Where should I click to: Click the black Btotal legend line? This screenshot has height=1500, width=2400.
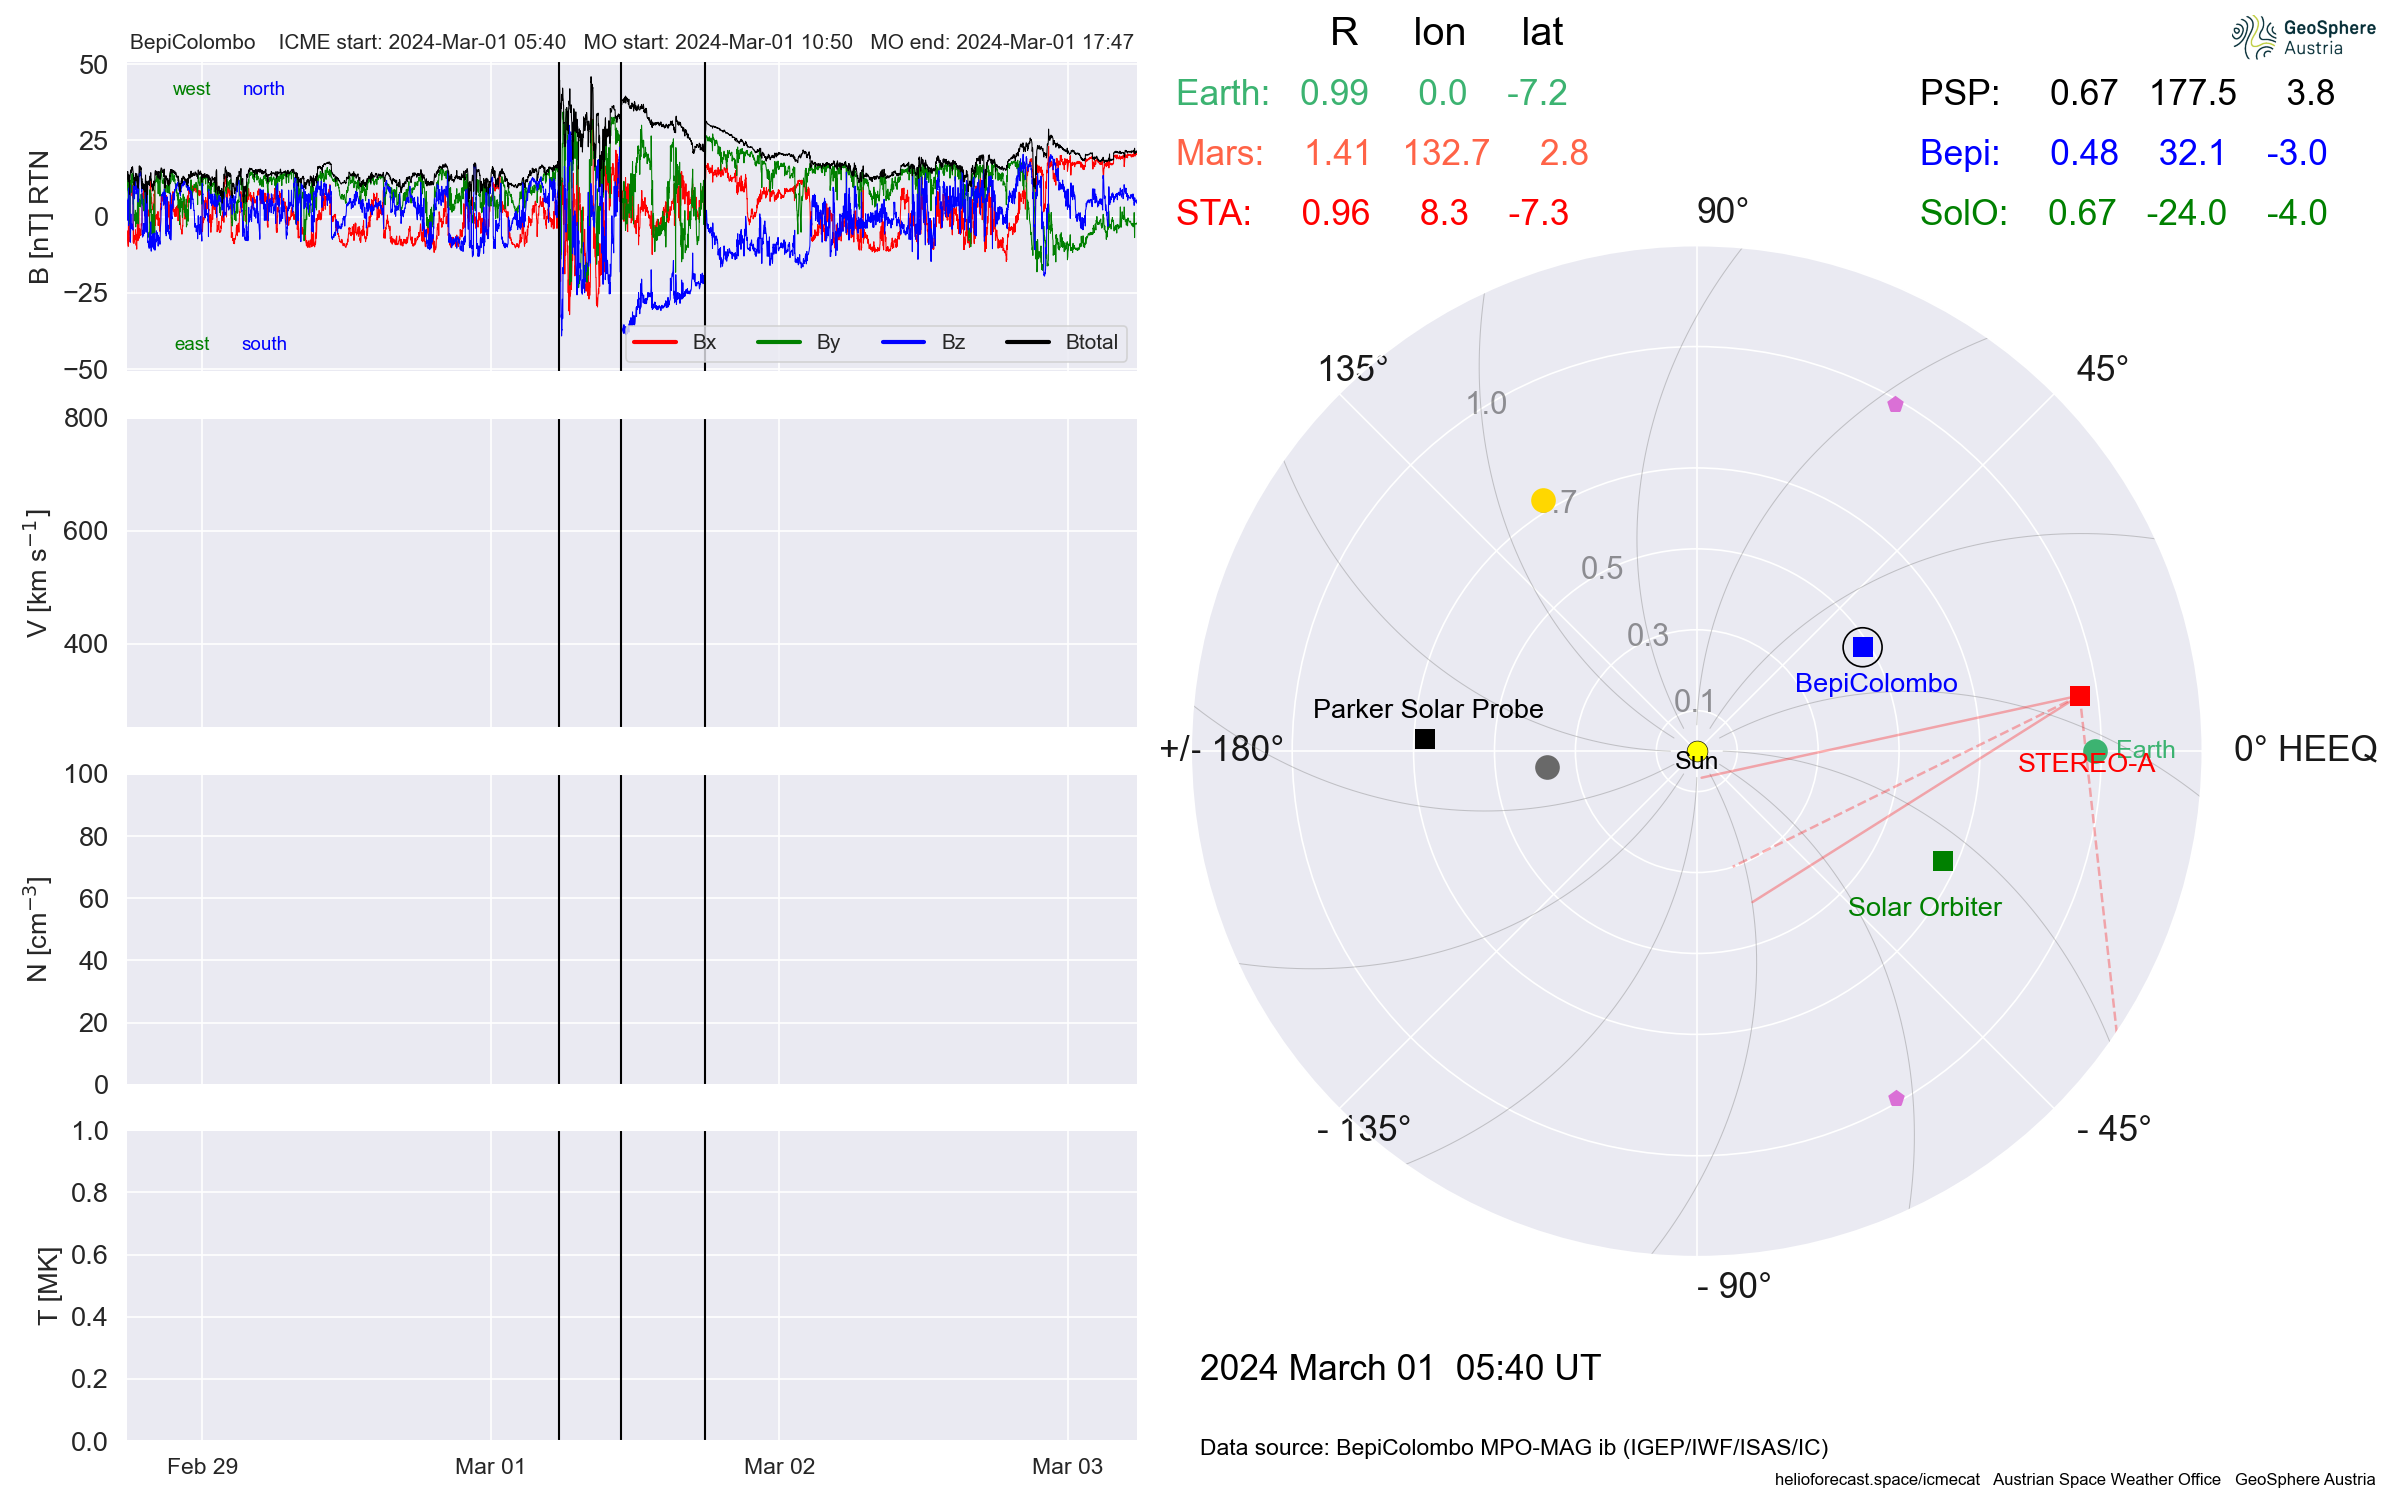(1028, 342)
